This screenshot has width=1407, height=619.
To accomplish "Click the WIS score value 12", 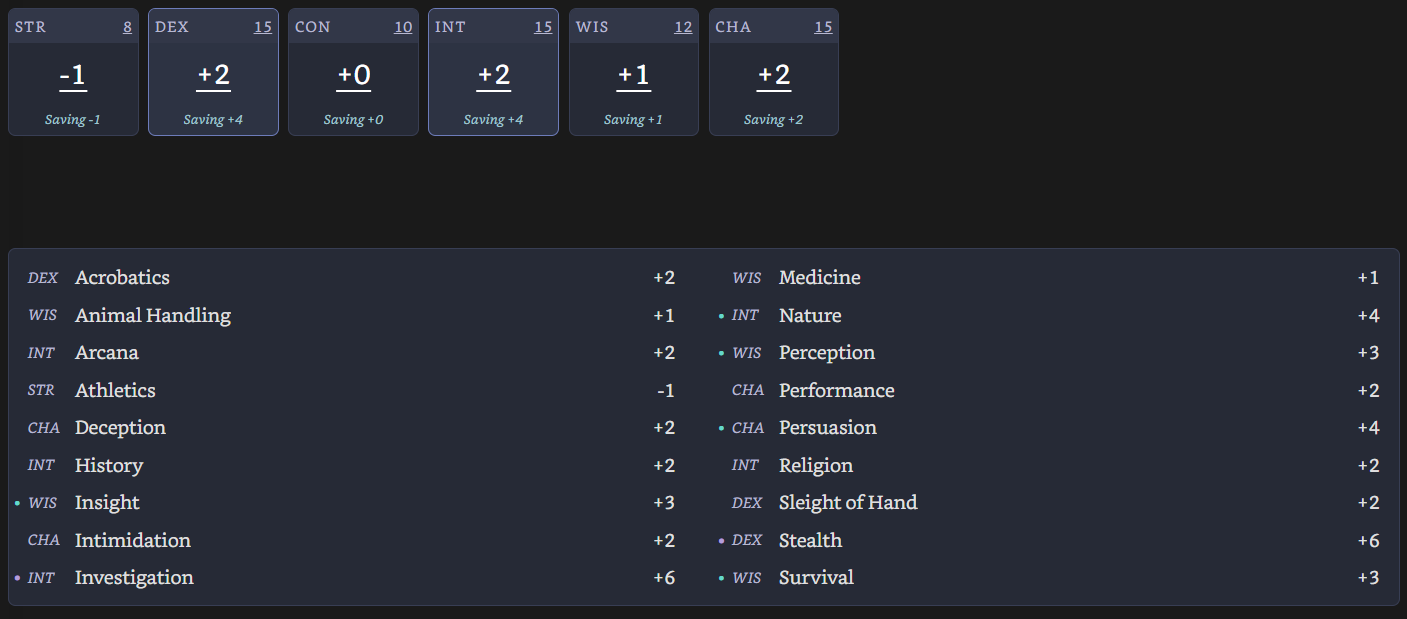I will point(683,27).
